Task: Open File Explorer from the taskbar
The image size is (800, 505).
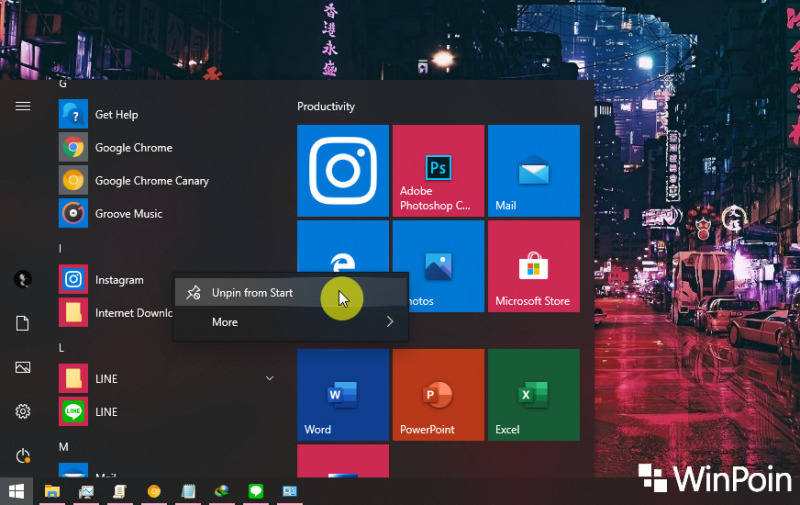Action: pos(52,491)
